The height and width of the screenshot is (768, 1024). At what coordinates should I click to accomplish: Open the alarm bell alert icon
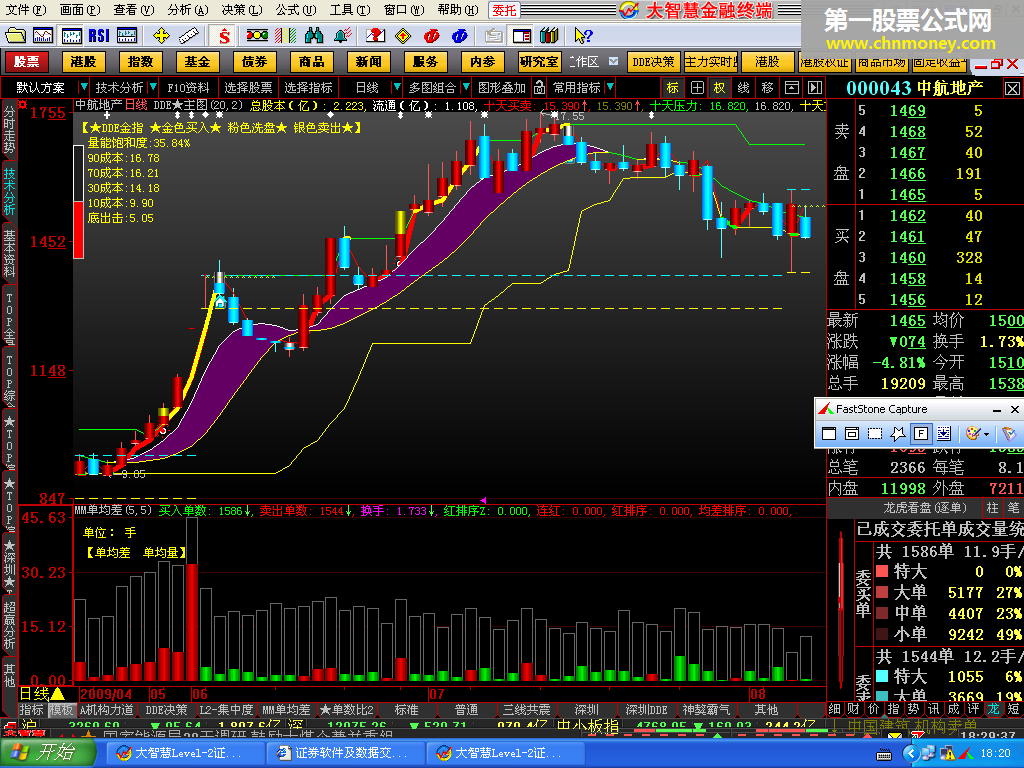point(343,35)
